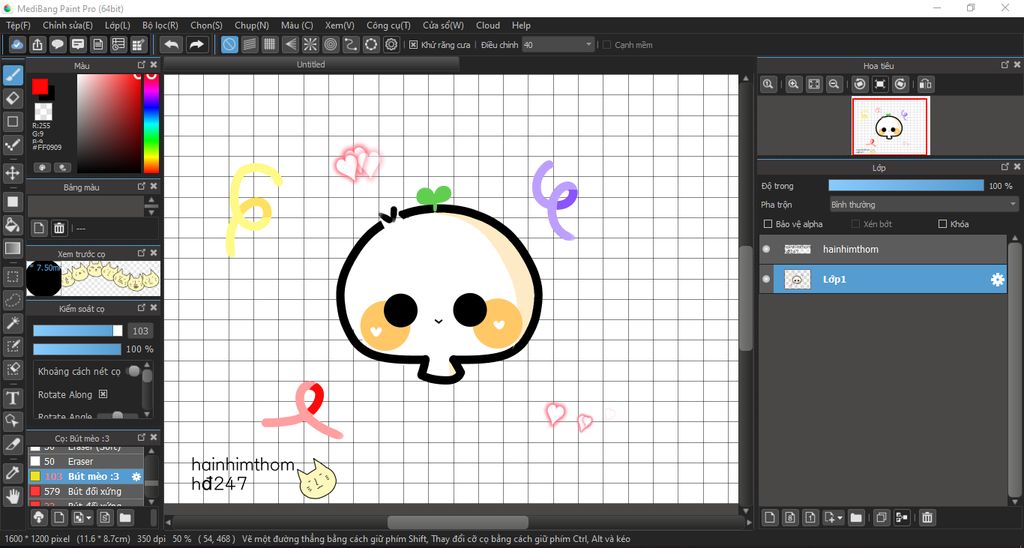This screenshot has width=1024, height=548.
Task: Select the Eraser brush entry
Action: (86, 461)
